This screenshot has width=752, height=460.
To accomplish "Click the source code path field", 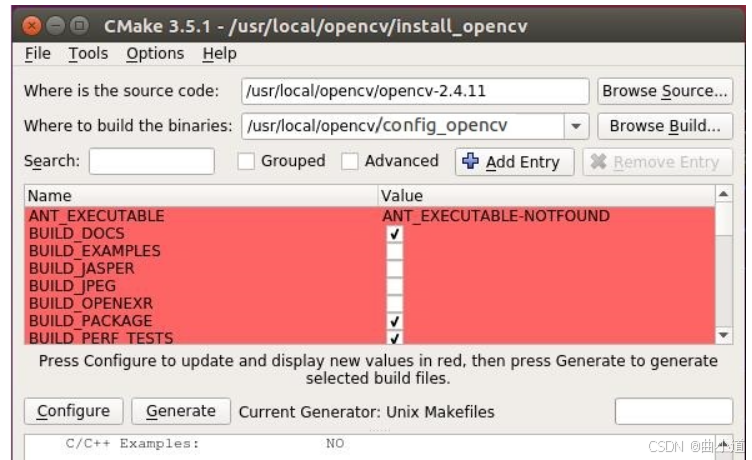I will pyautogui.click(x=415, y=91).
